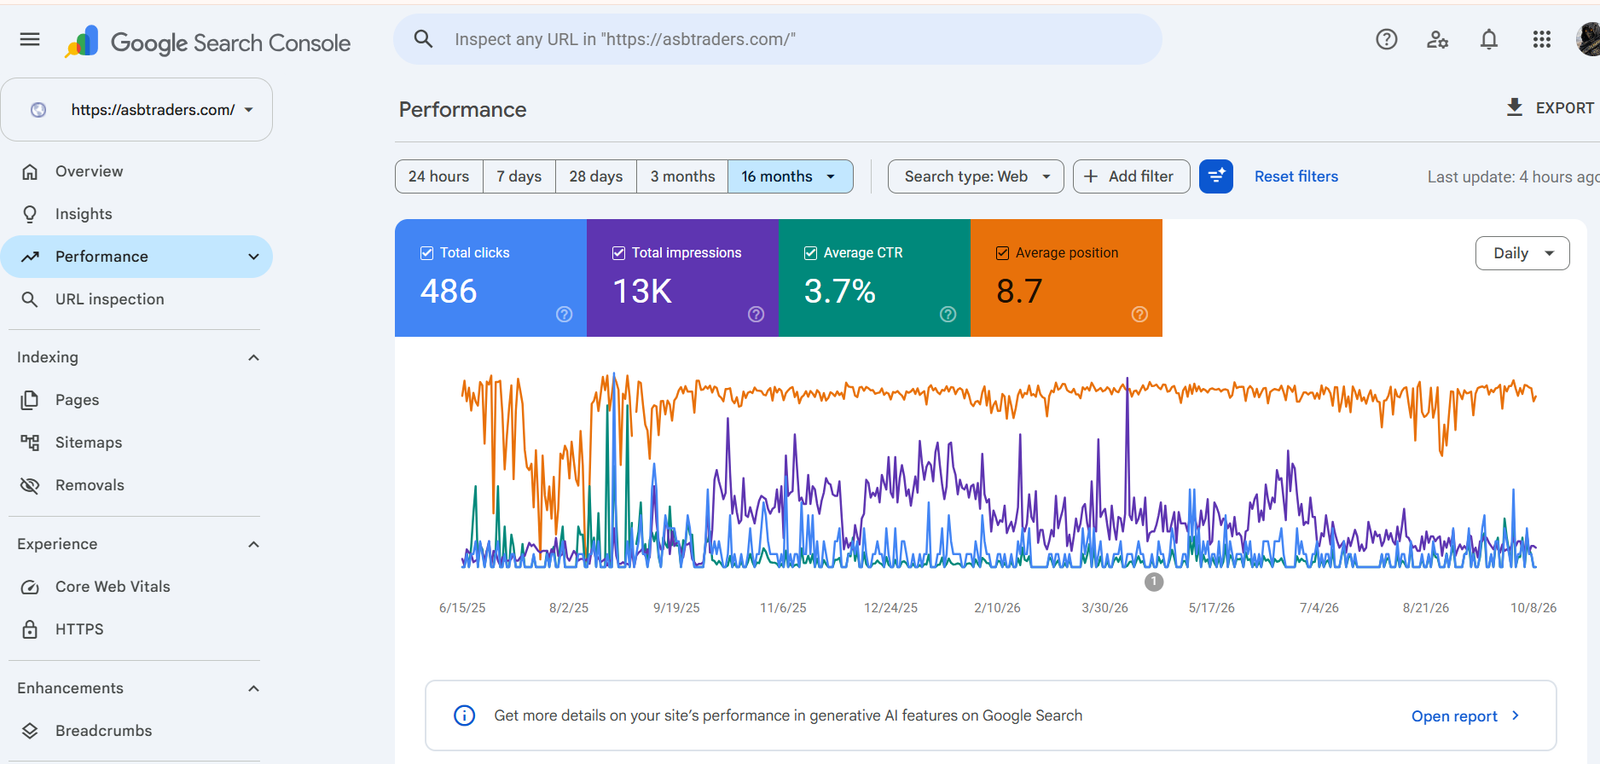Select the 7 days date range
The height and width of the screenshot is (764, 1600).
[520, 176]
